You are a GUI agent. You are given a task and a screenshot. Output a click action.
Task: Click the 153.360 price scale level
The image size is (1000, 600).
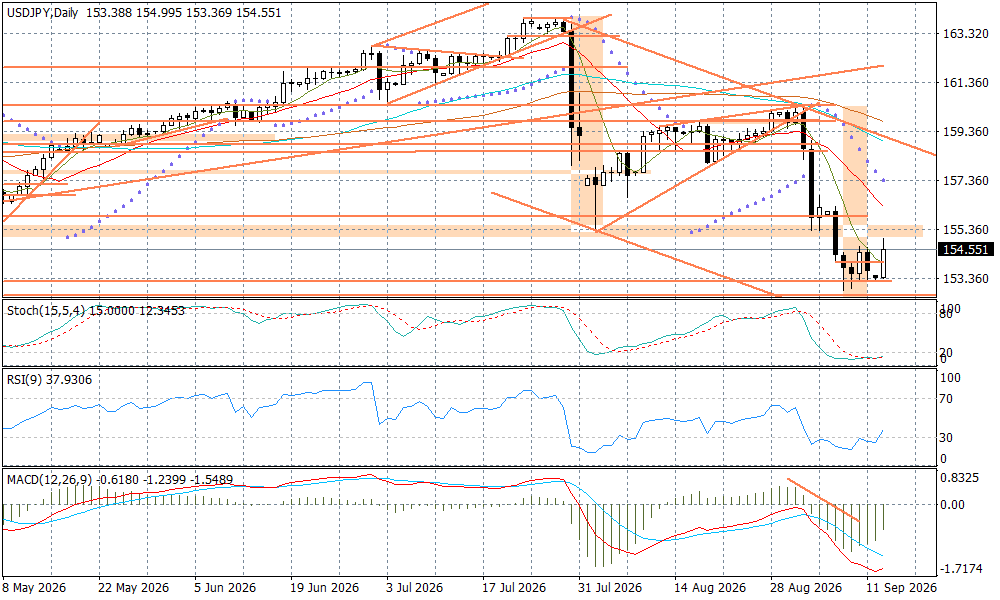(x=966, y=279)
